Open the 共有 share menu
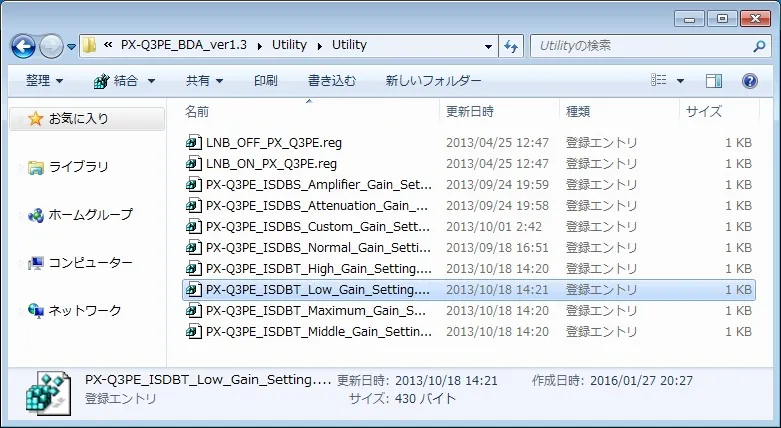 [204, 81]
